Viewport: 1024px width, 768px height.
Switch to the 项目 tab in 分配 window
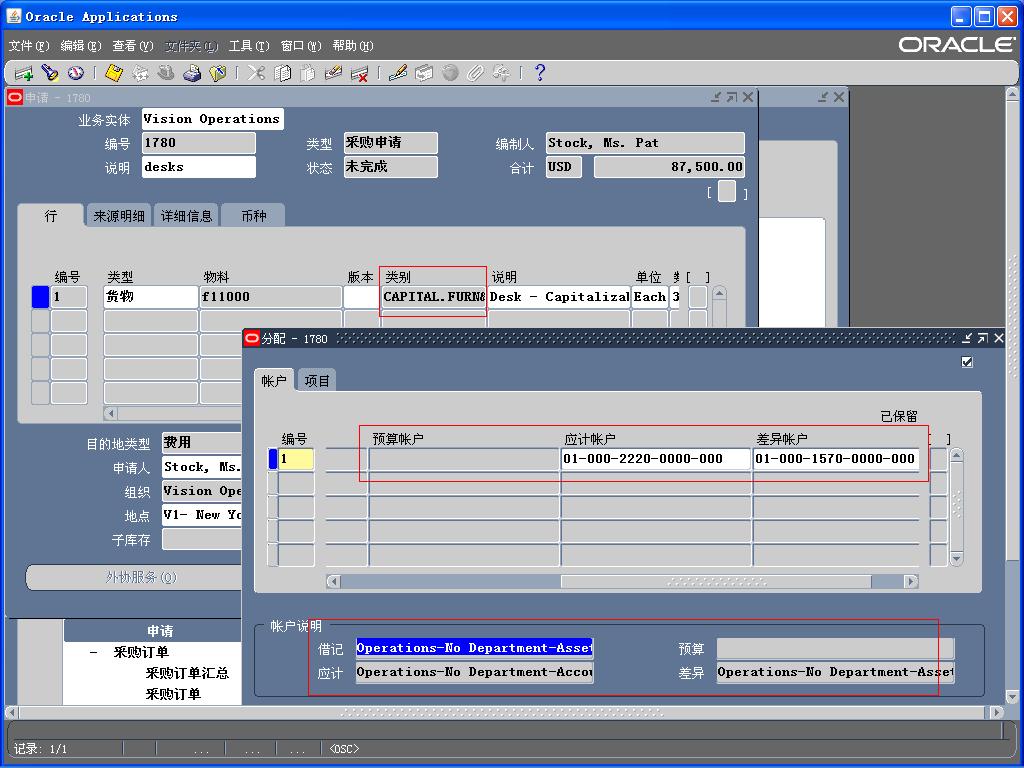[x=317, y=381]
